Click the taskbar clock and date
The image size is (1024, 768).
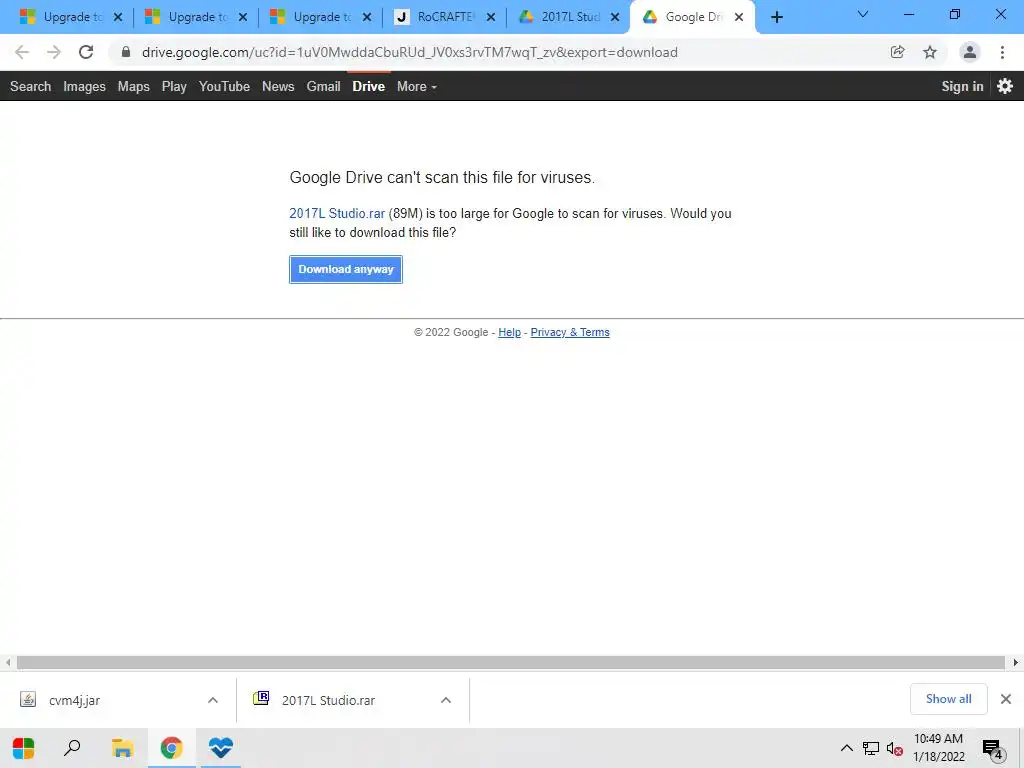(938, 748)
